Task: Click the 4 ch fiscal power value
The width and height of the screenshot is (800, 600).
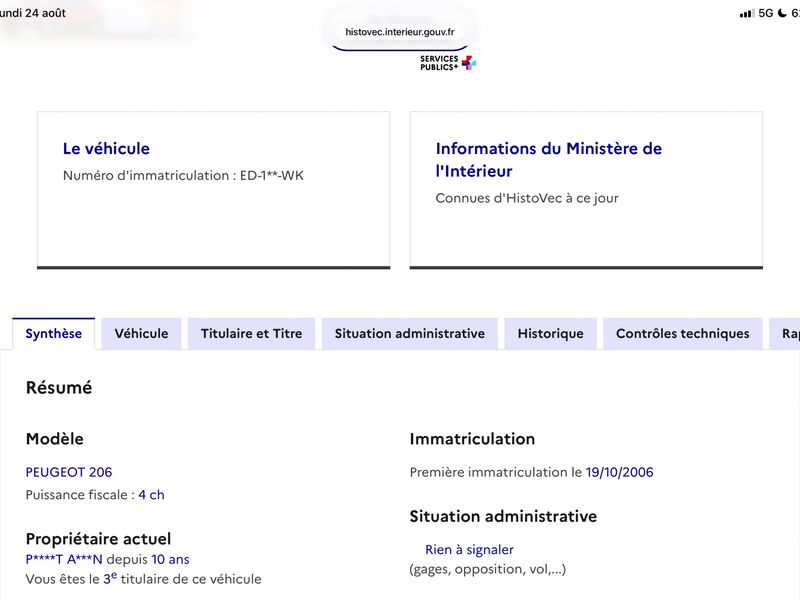Action: coord(151,495)
